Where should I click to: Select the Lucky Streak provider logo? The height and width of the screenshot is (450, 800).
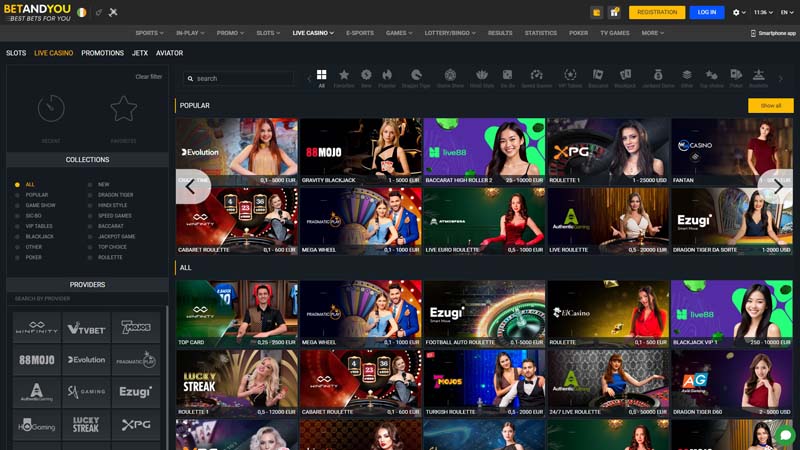point(87,424)
